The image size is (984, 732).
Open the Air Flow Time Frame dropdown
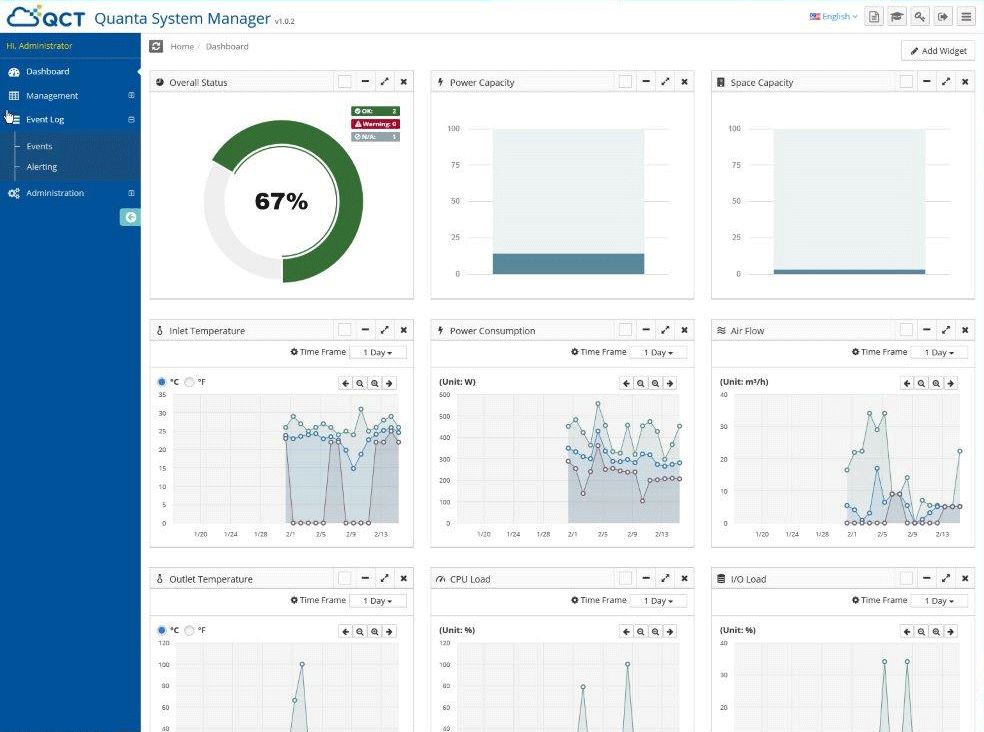click(939, 353)
